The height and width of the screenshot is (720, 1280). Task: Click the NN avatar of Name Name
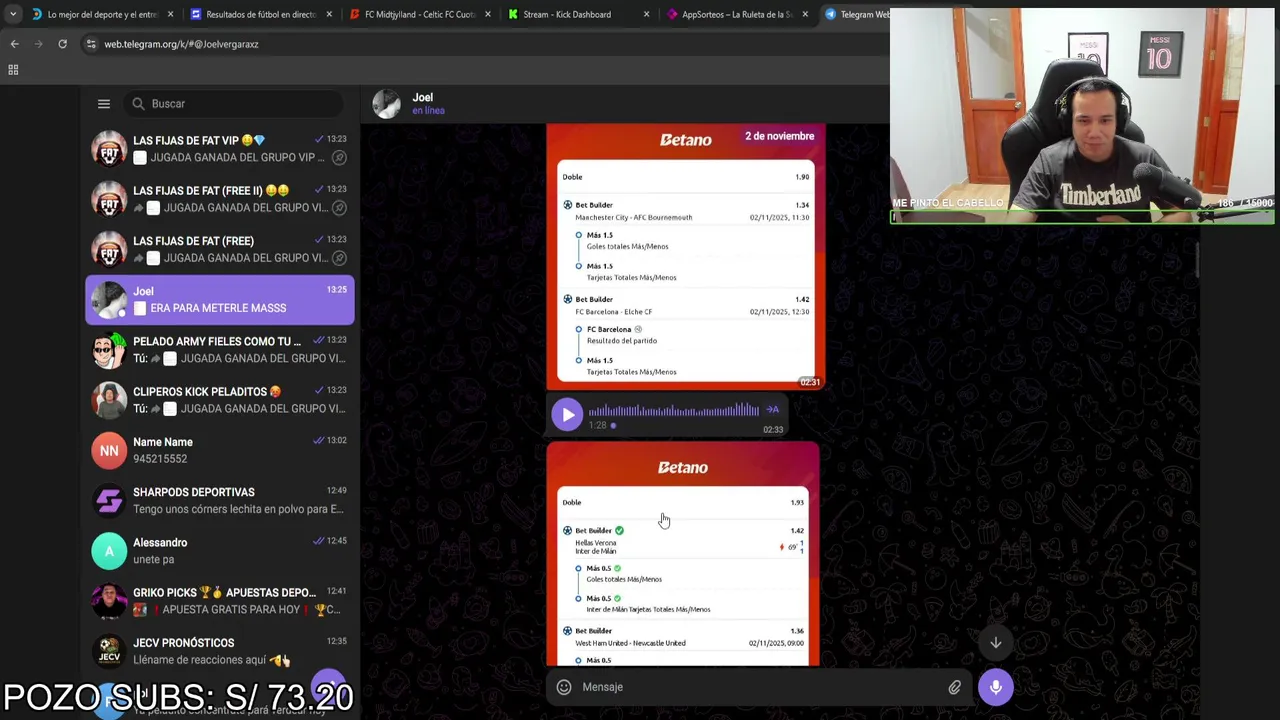point(109,450)
